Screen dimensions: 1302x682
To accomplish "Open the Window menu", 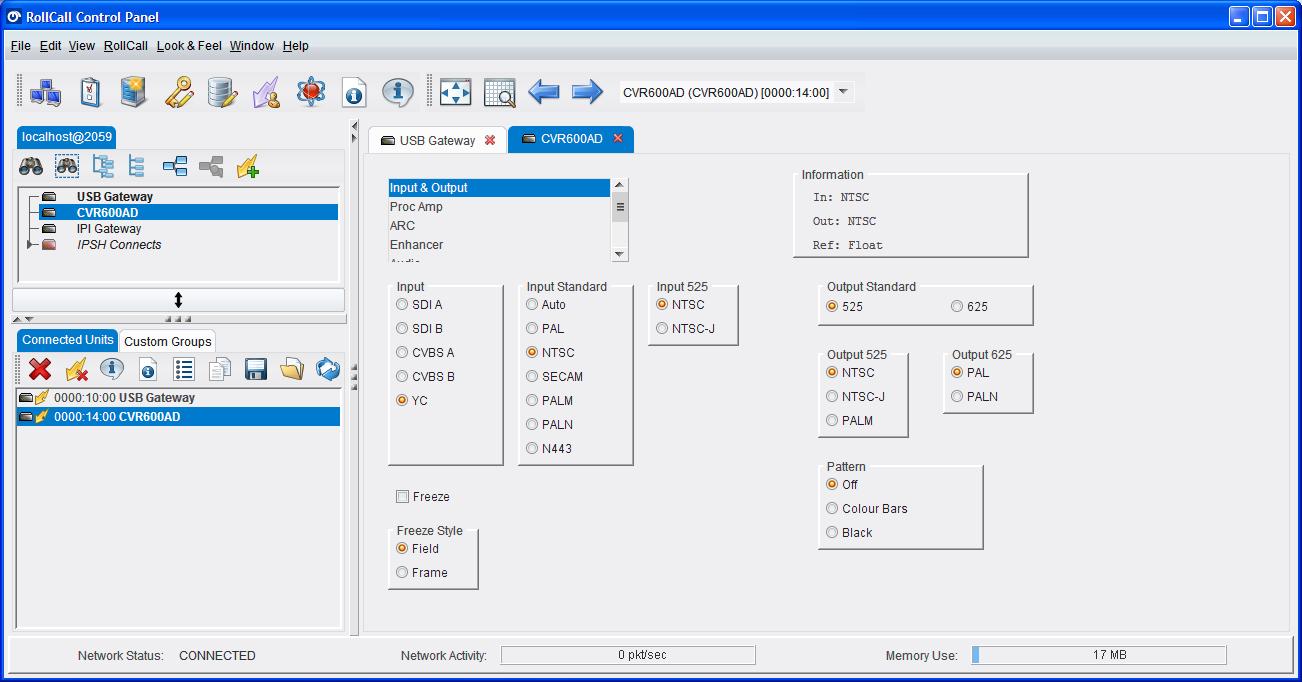I will click(252, 46).
